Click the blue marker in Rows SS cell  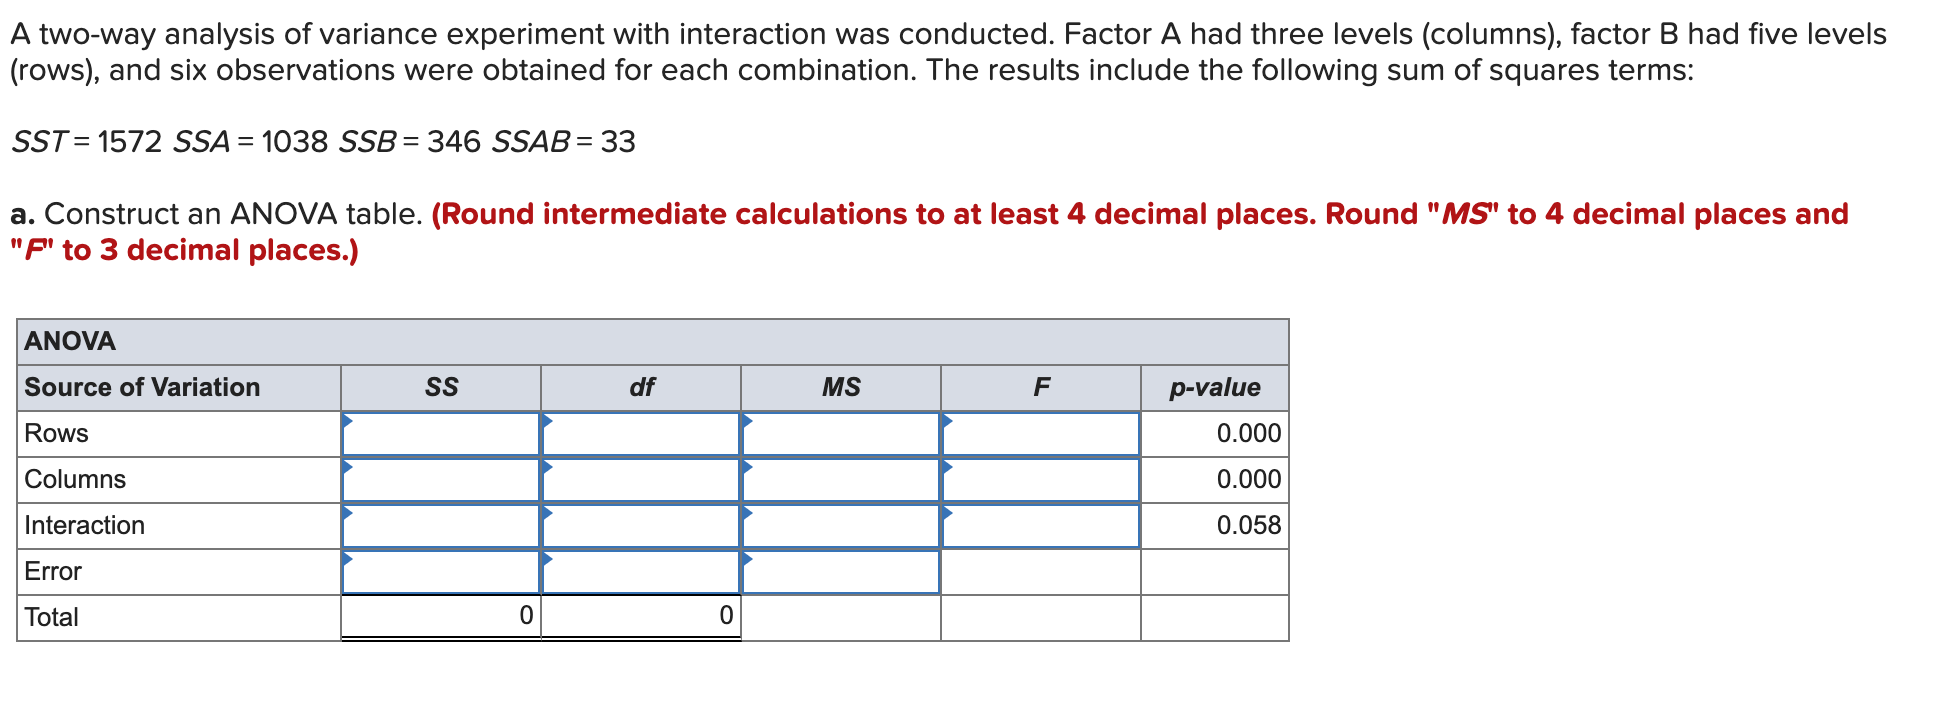click(x=349, y=422)
